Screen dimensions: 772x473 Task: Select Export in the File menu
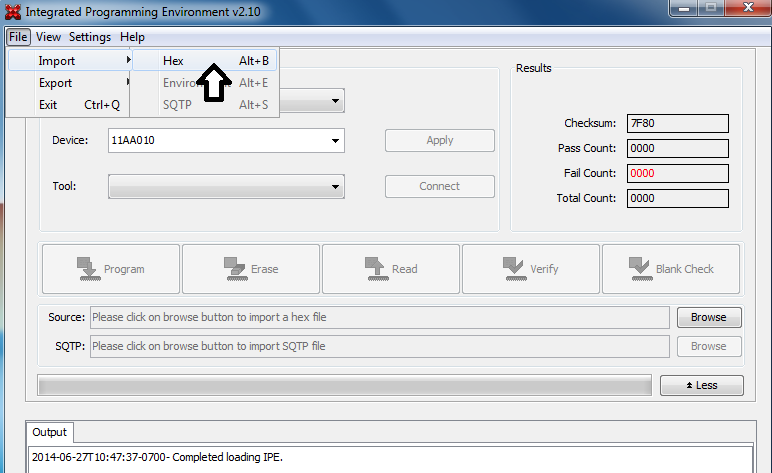point(70,83)
